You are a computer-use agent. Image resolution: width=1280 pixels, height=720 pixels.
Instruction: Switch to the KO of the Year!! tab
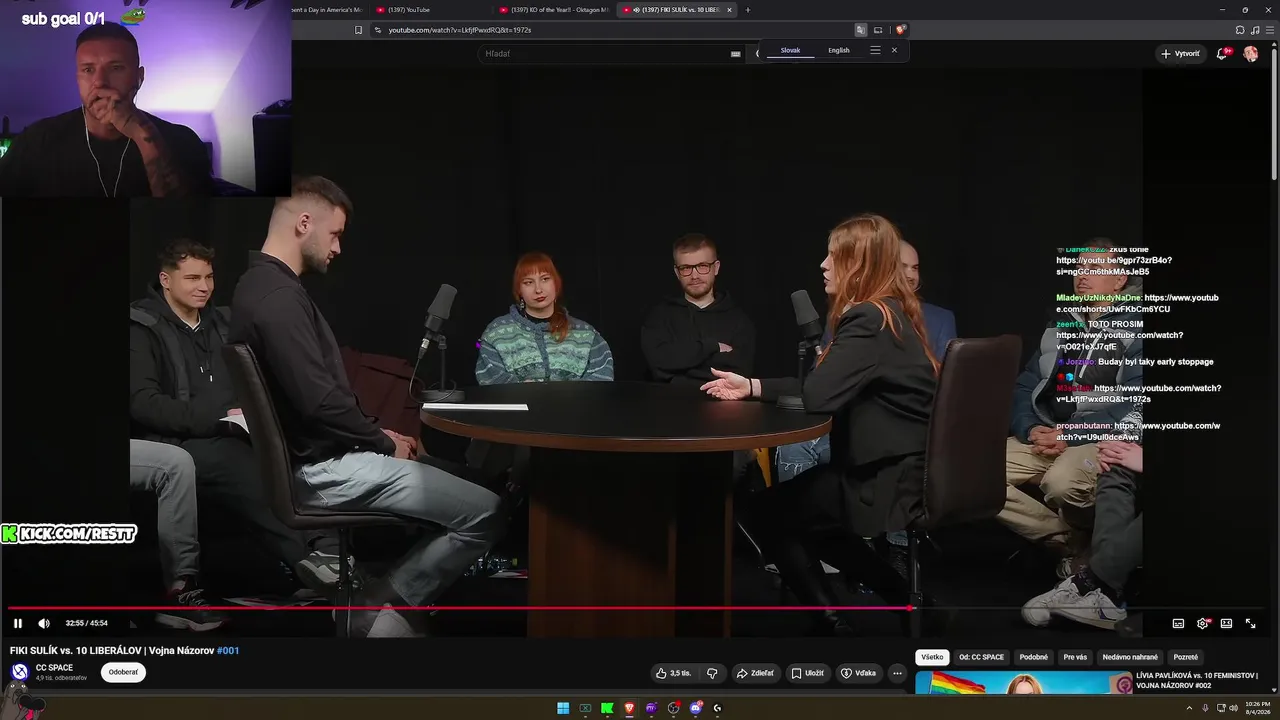[553, 10]
